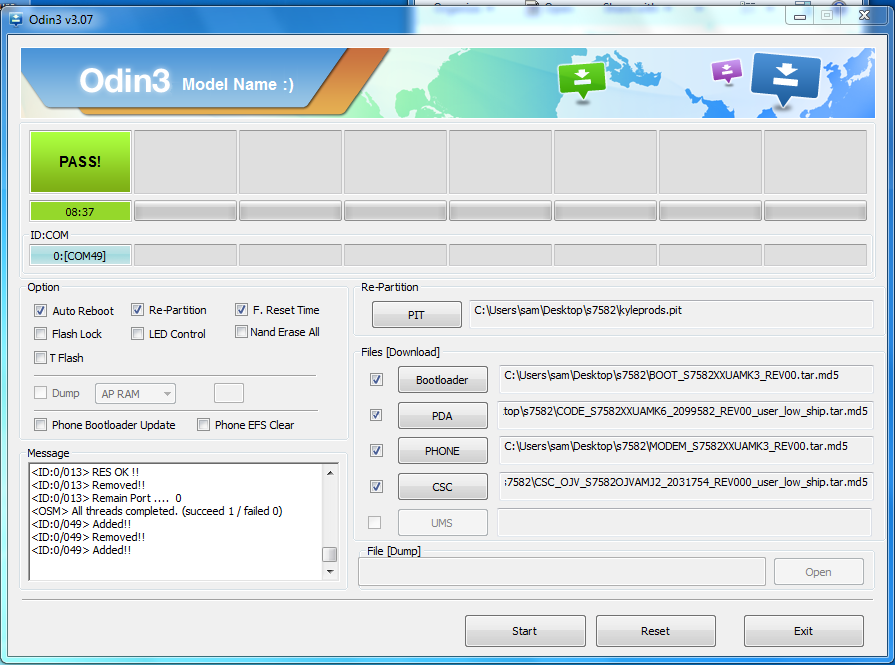Toggle F. Reset Time checkbox
Viewport: 895px width, 665px height.
(x=241, y=309)
